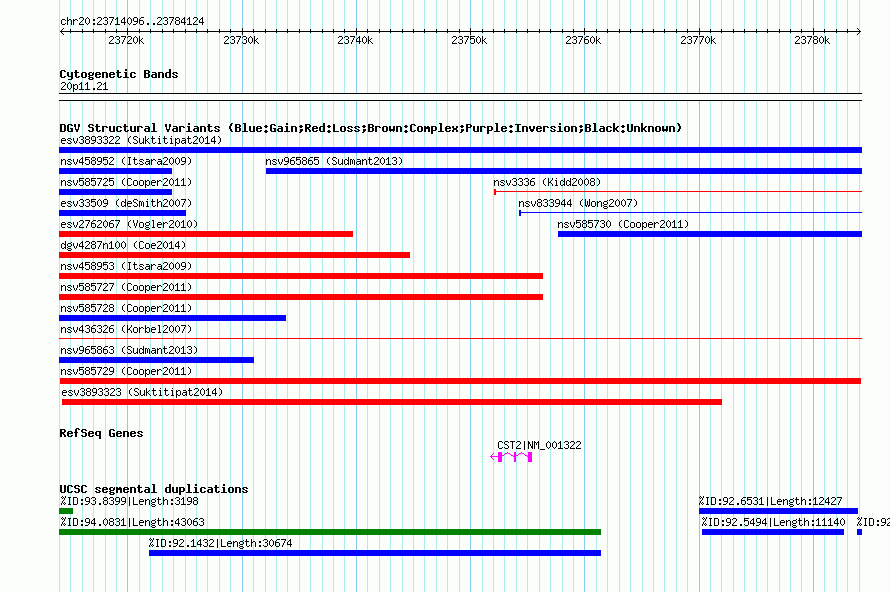The width and height of the screenshot is (890, 592).
Task: Click the green %ID:94.0831 segmental duplication bar
Action: tap(330, 532)
